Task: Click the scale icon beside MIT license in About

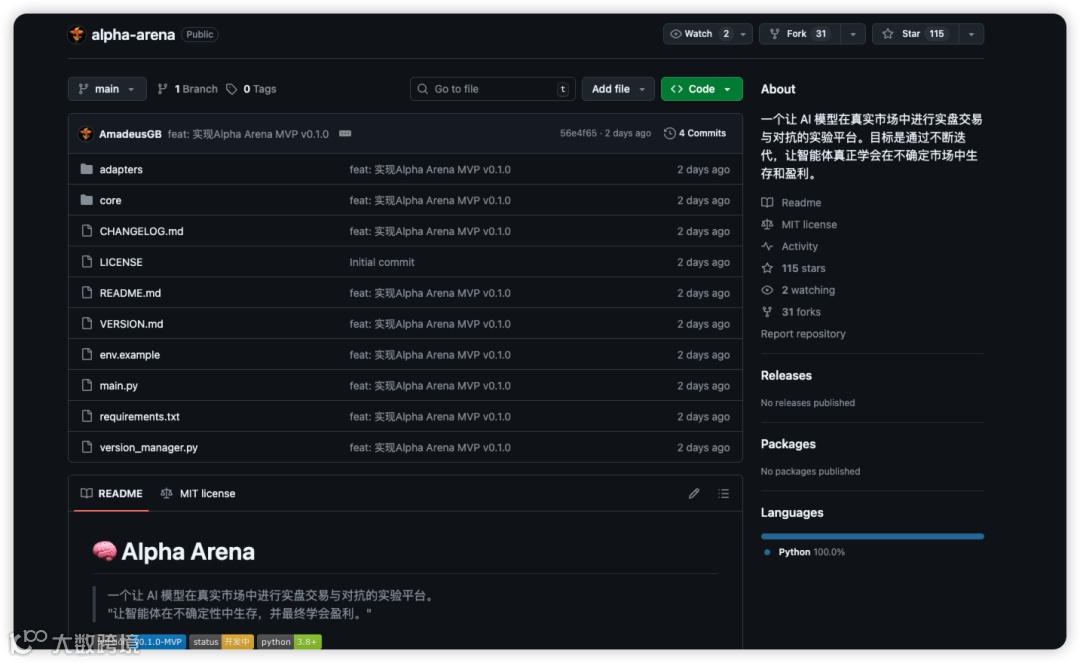Action: pyautogui.click(x=767, y=224)
